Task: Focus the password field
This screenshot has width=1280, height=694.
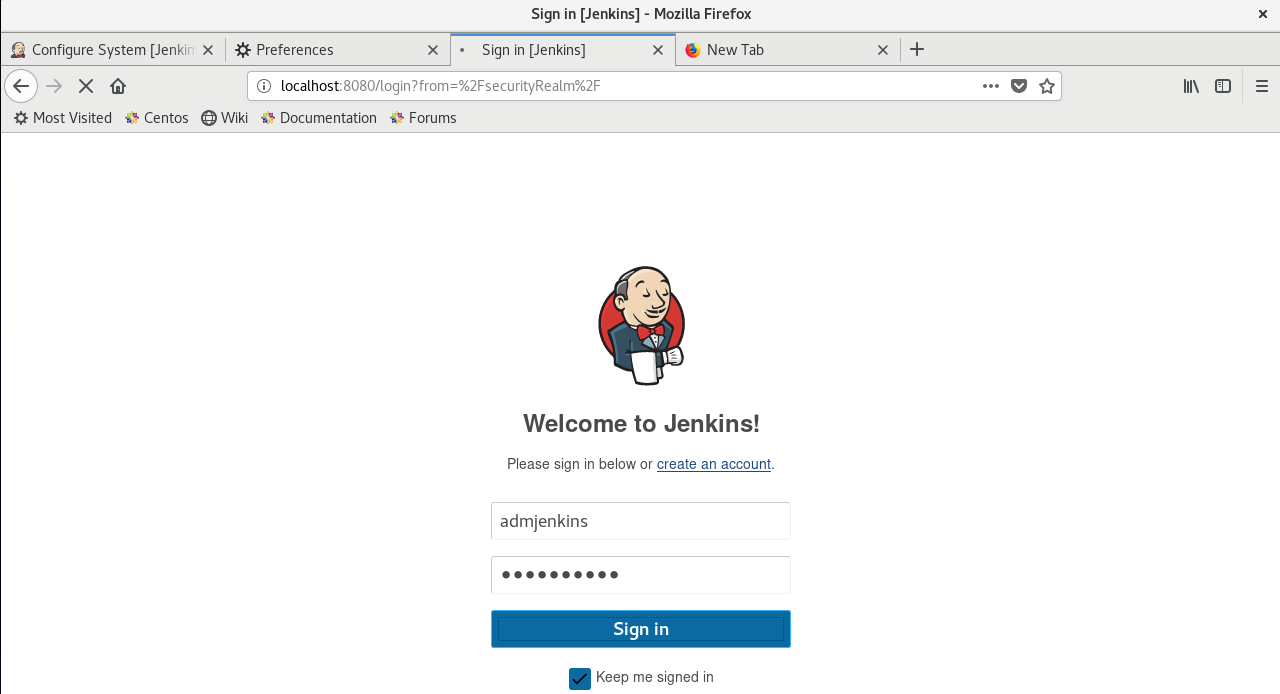Action: click(x=641, y=575)
